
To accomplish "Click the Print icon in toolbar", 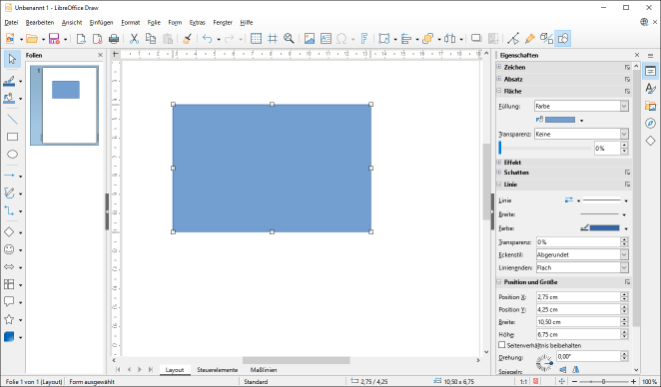I will tap(114, 39).
